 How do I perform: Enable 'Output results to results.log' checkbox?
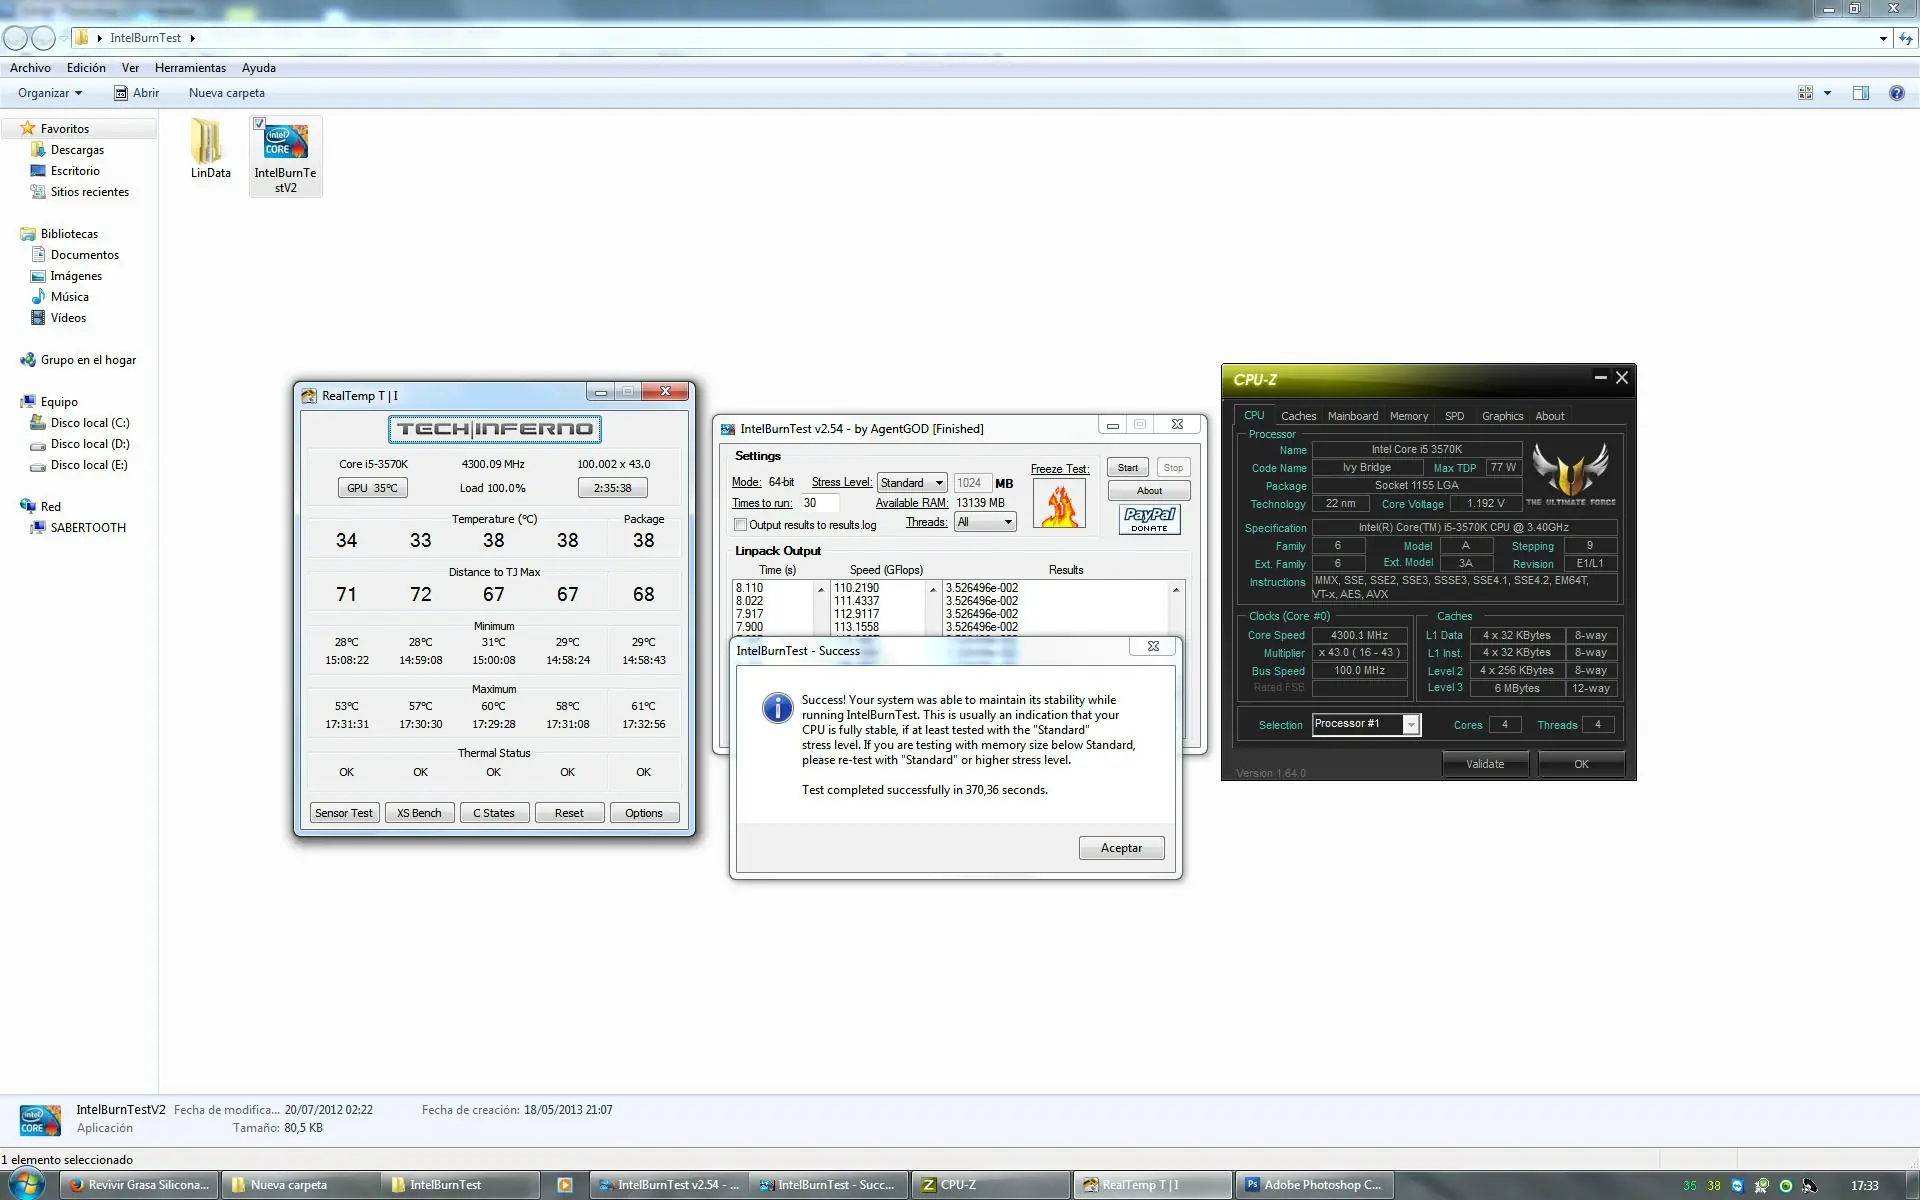tap(740, 525)
